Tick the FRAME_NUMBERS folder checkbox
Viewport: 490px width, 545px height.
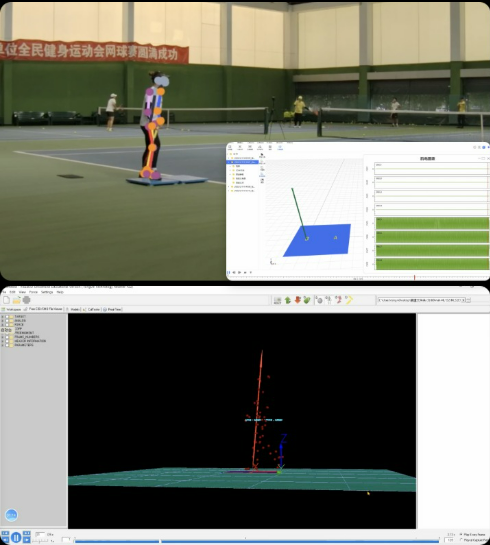(x=7, y=337)
